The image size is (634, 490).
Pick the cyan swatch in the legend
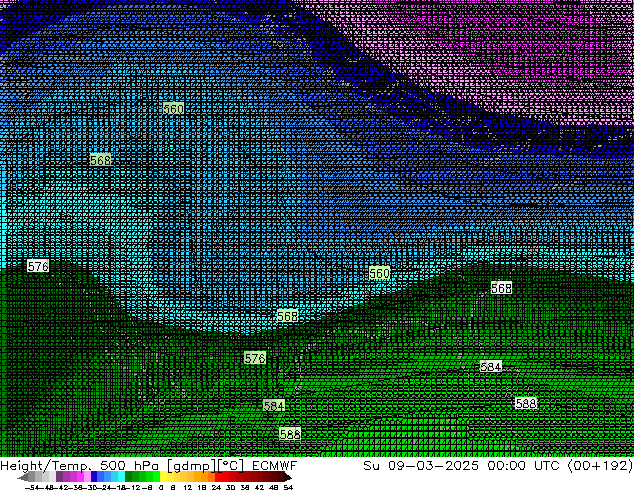click(x=122, y=477)
